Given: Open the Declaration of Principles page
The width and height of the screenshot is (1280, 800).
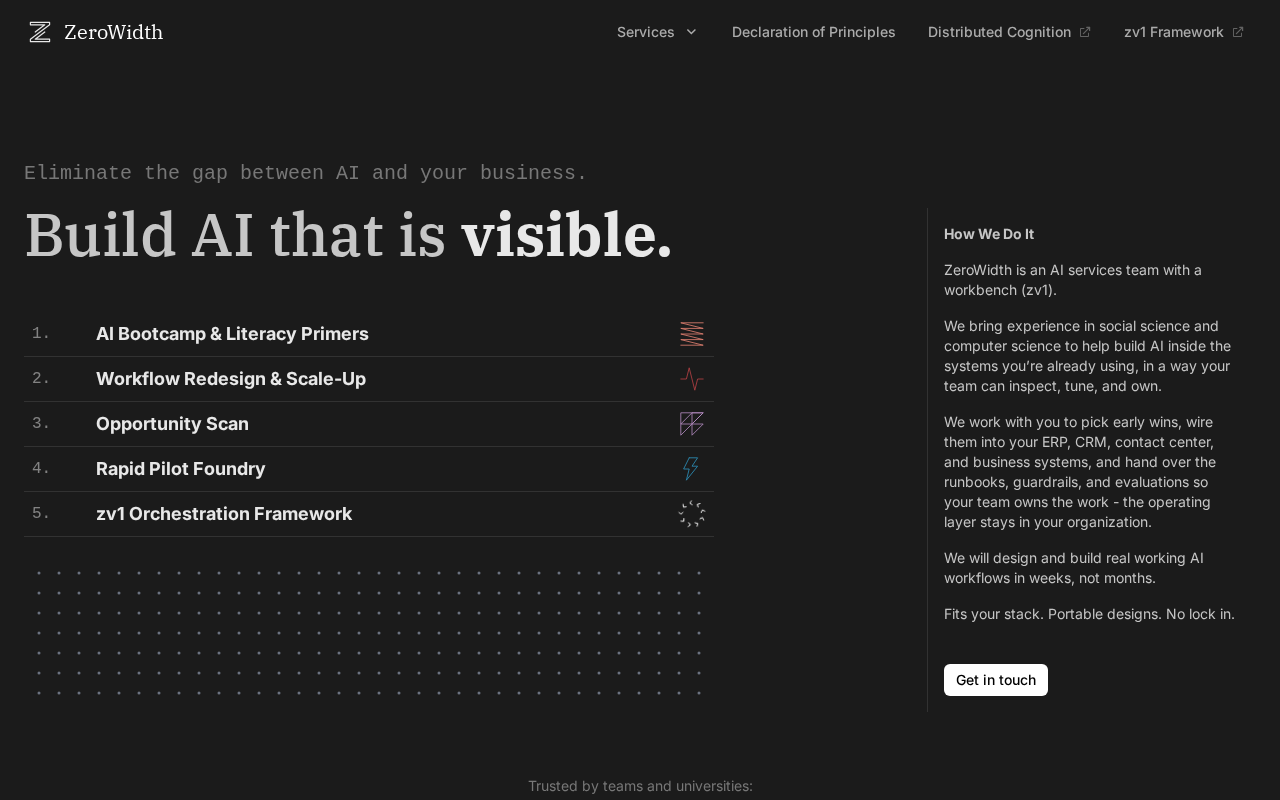Looking at the screenshot, I should (813, 32).
